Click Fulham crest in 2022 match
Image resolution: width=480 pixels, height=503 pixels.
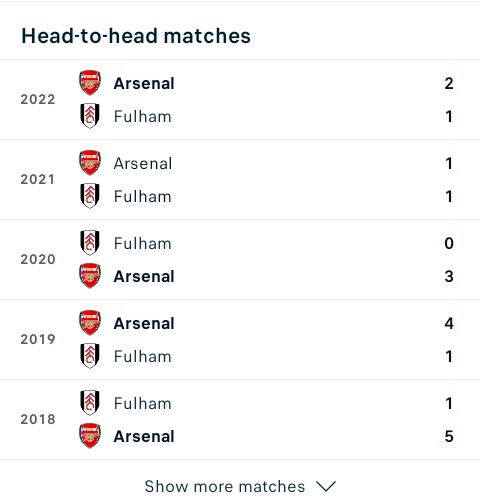click(90, 116)
